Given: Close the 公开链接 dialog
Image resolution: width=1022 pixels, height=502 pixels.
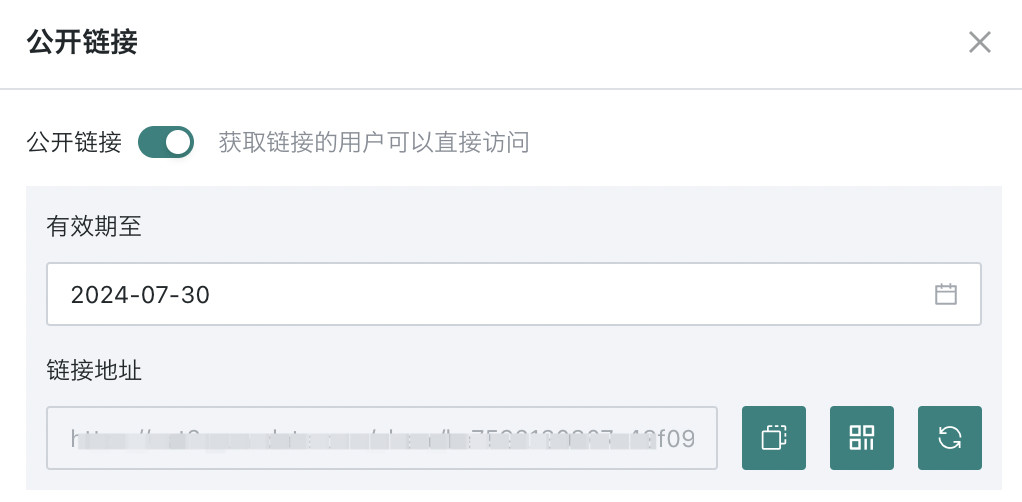Looking at the screenshot, I should pyautogui.click(x=979, y=42).
